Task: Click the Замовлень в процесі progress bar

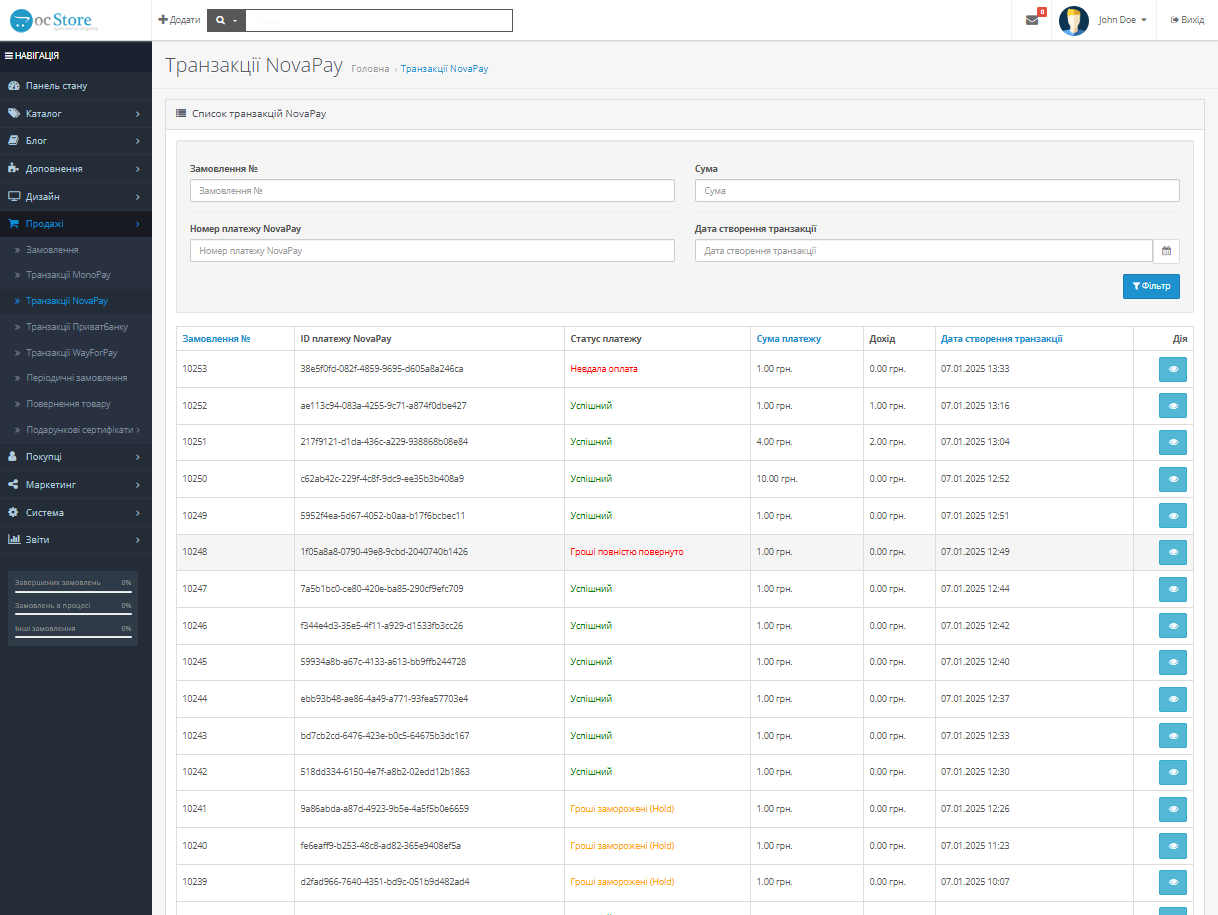Action: (x=73, y=615)
